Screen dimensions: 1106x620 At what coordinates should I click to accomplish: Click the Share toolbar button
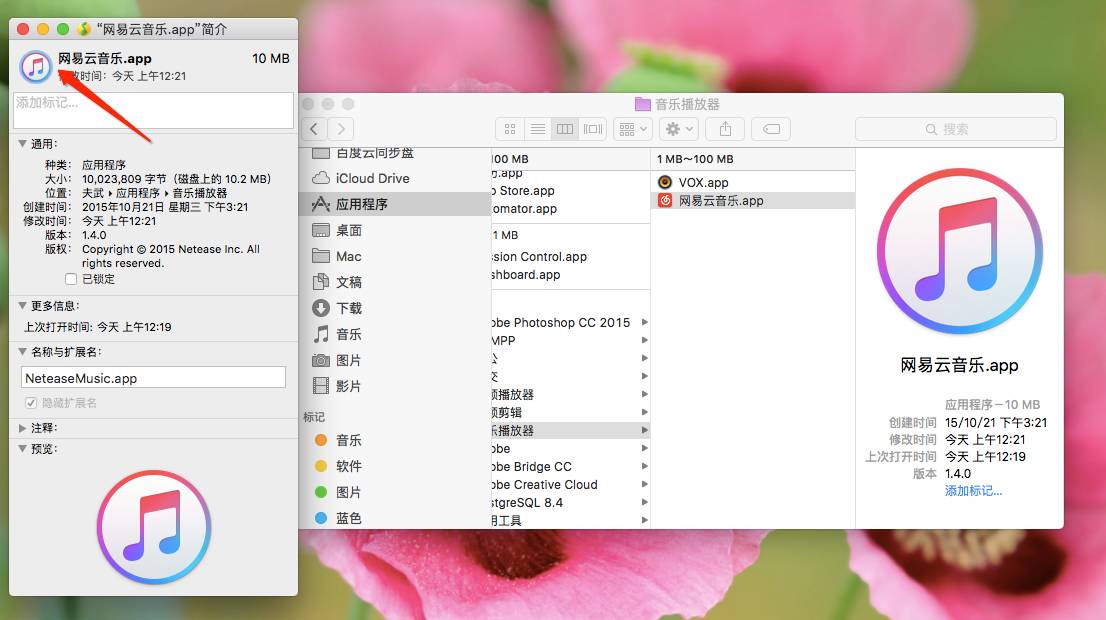pos(725,129)
